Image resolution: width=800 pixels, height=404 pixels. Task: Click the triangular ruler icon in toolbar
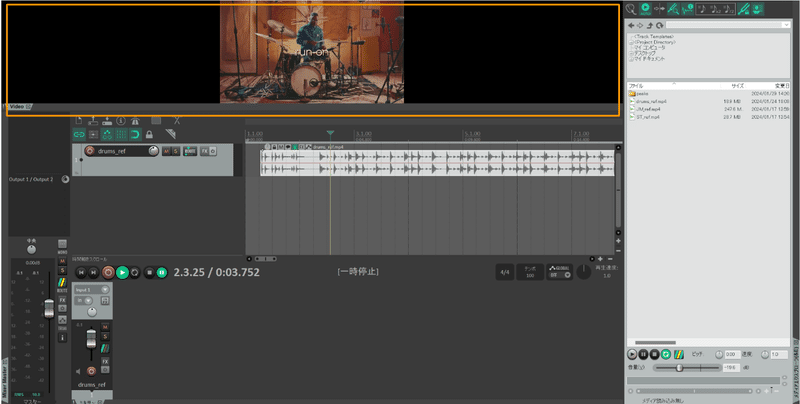pyautogui.click(x=171, y=134)
